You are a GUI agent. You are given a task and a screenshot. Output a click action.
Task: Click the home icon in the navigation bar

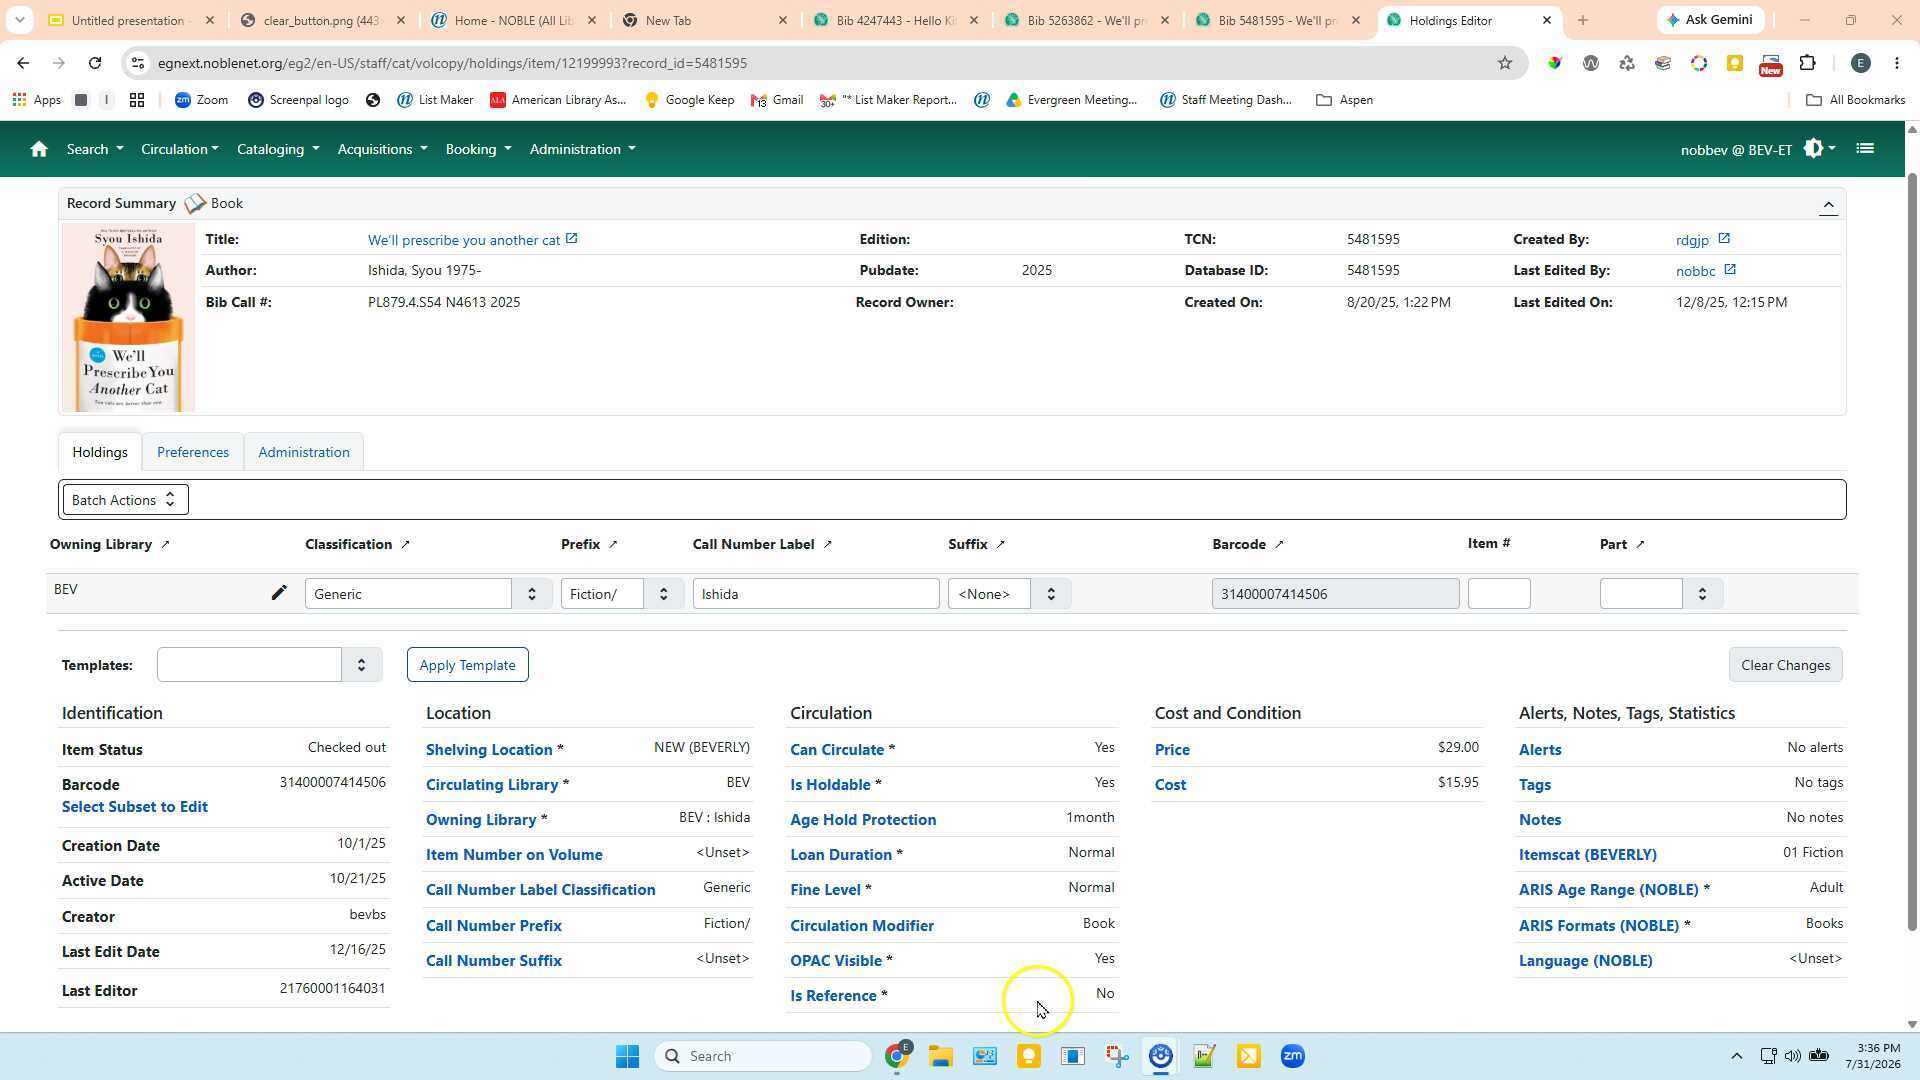tap(39, 149)
